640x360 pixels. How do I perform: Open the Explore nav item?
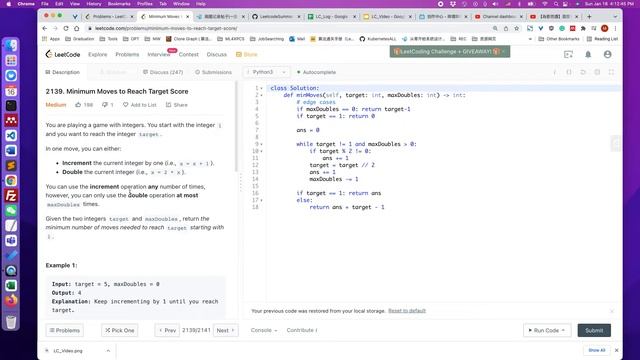coord(98,54)
